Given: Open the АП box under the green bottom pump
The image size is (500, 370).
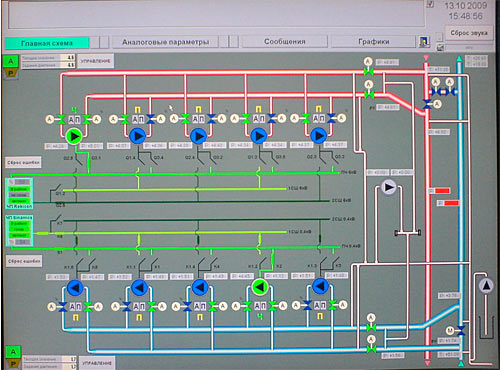Looking at the screenshot, I should 260,306.
